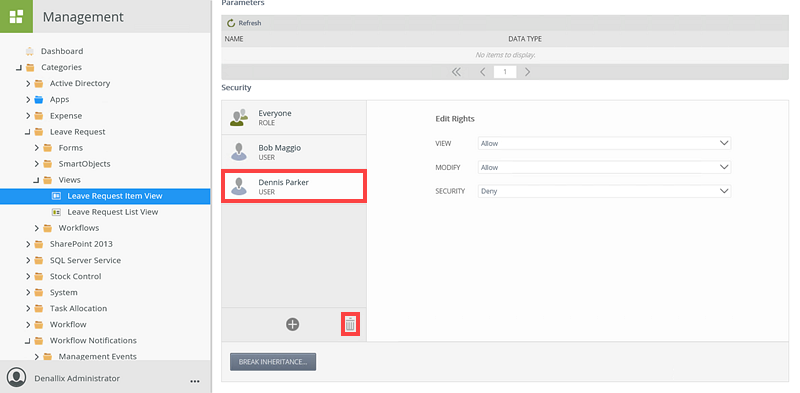Expand the Stock Control node

pyautogui.click(x=28, y=276)
